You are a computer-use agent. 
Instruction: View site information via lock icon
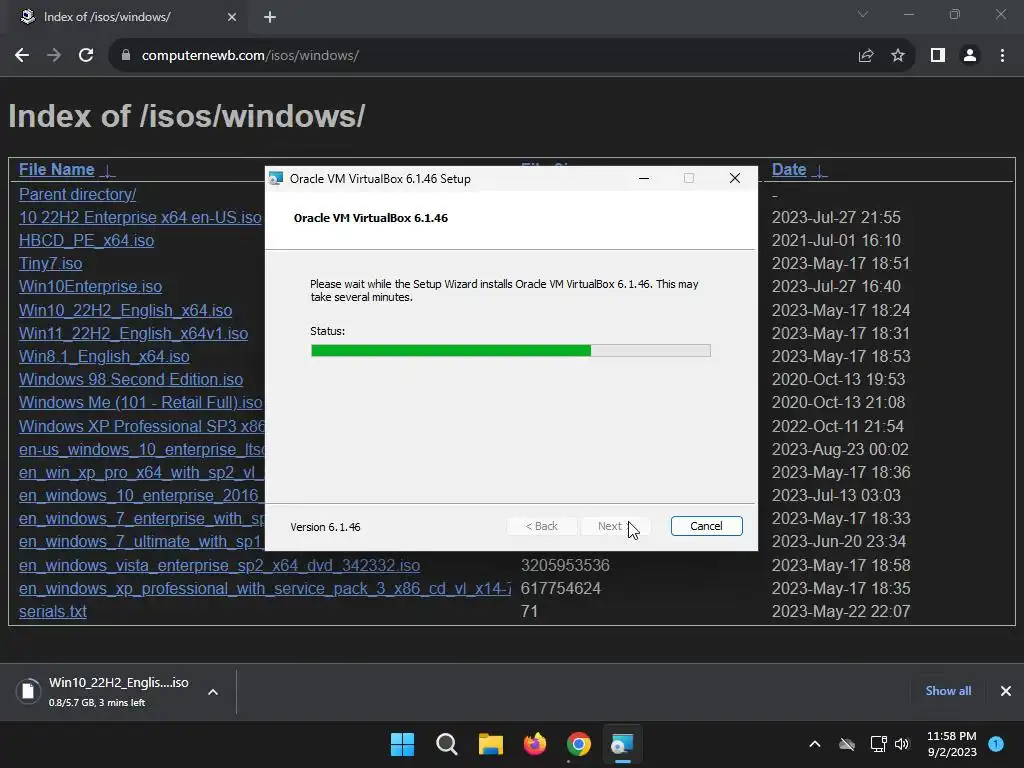(x=125, y=56)
